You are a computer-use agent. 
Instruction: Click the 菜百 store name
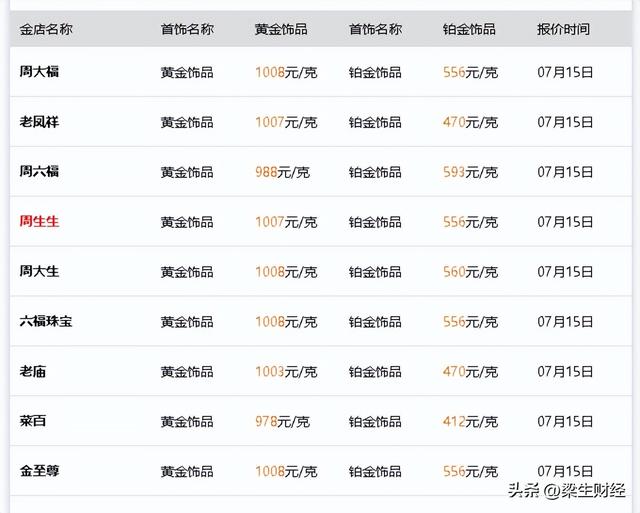[x=33, y=421]
